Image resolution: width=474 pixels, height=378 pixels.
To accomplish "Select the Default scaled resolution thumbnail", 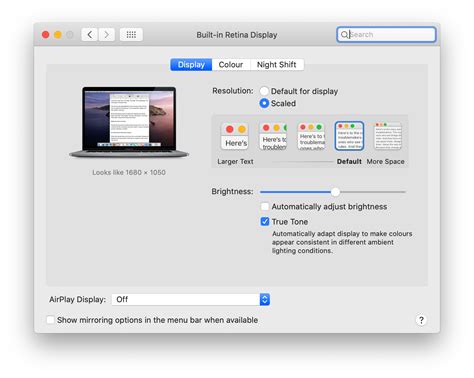I will 349,136.
